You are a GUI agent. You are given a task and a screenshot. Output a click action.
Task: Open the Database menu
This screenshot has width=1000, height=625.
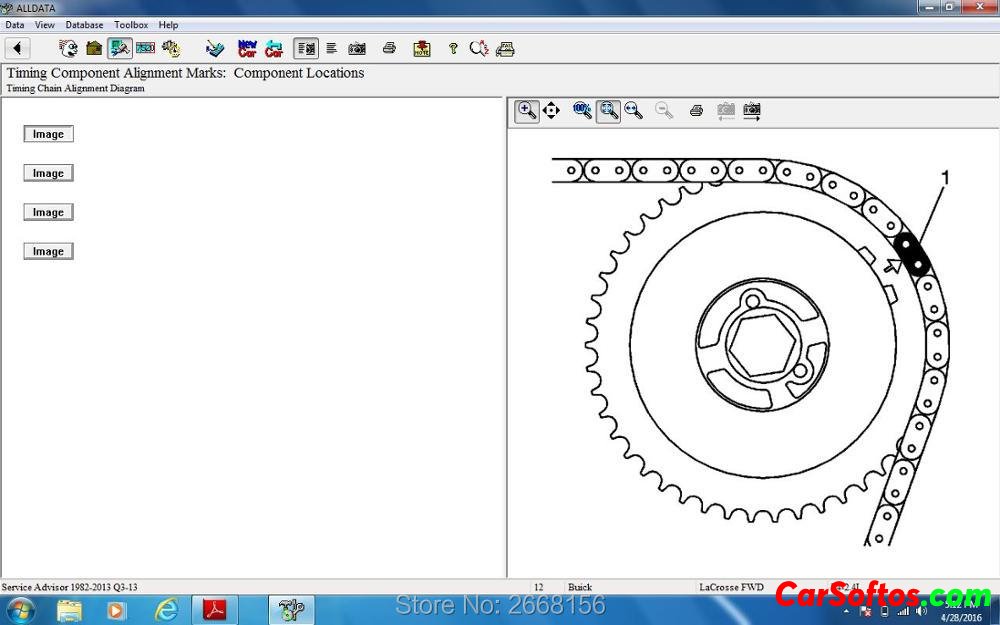coord(84,25)
